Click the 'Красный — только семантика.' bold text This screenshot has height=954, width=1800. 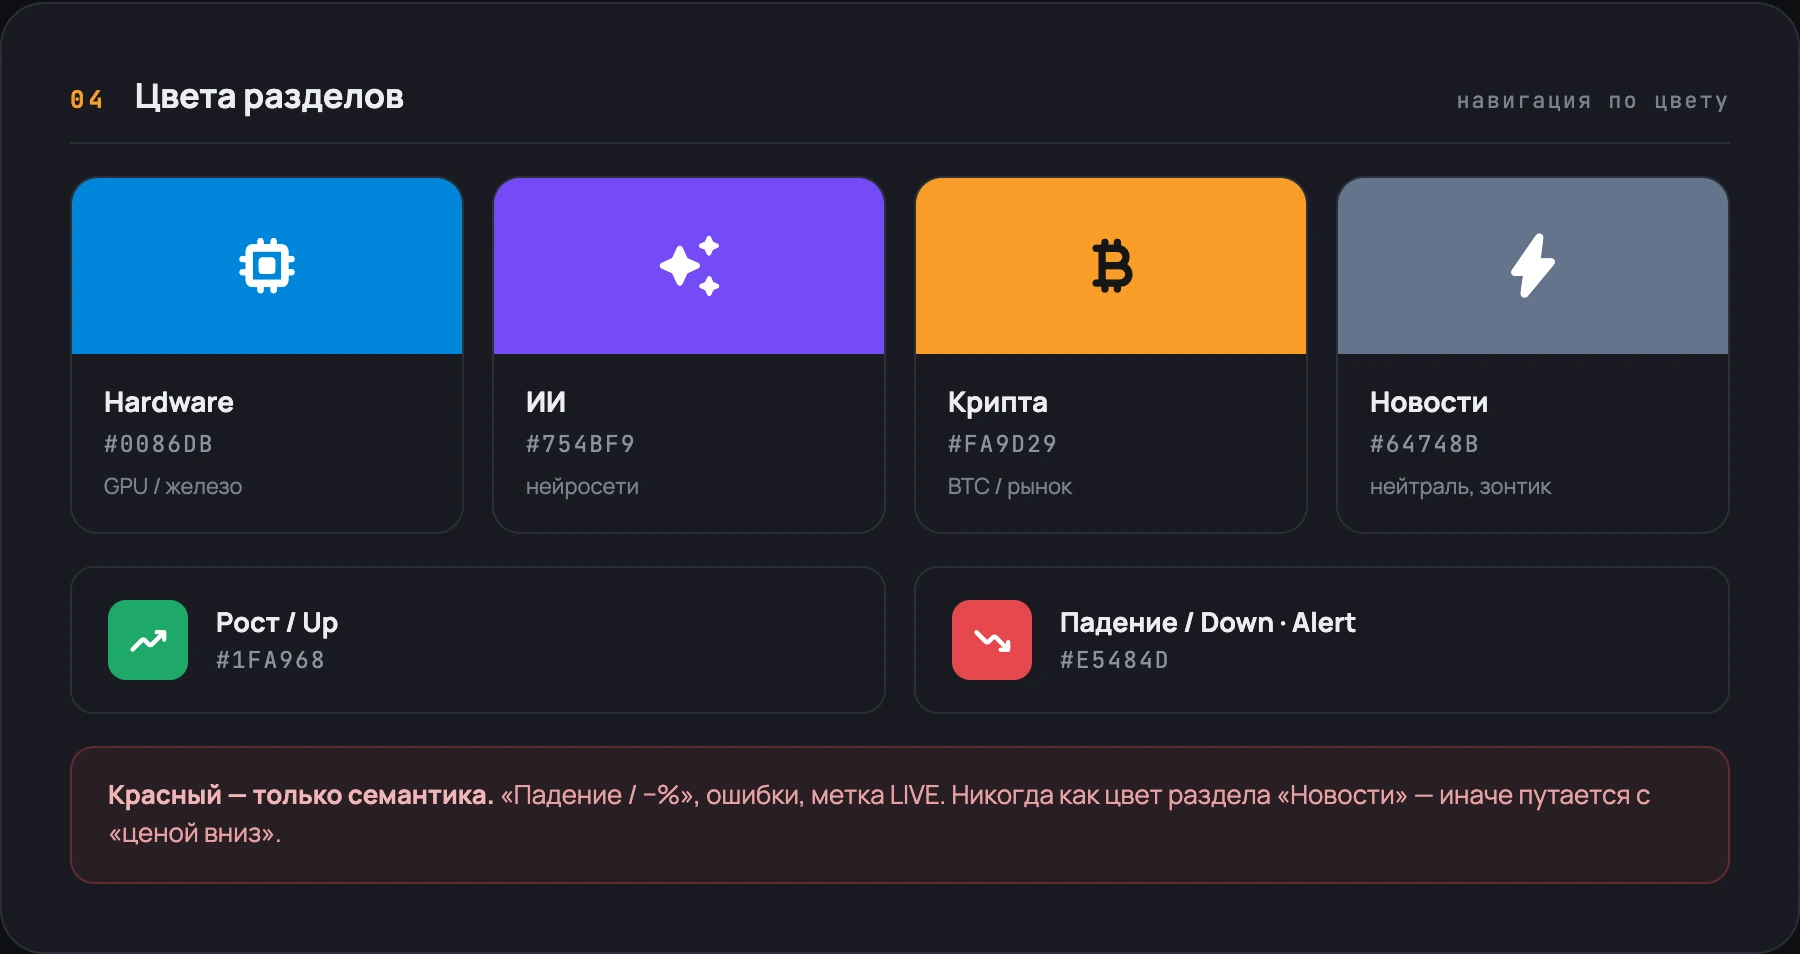(x=301, y=795)
